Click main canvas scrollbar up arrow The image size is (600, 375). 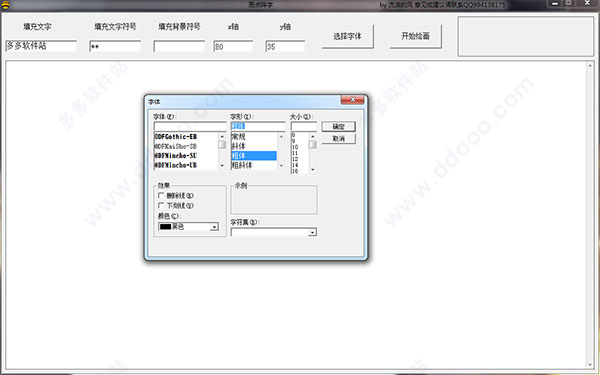(x=590, y=66)
